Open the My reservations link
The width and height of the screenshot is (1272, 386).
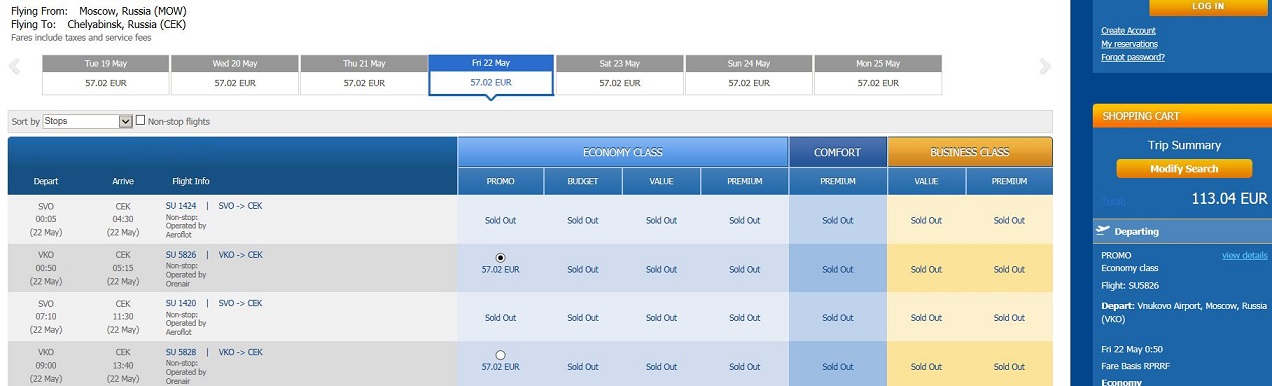point(1129,44)
